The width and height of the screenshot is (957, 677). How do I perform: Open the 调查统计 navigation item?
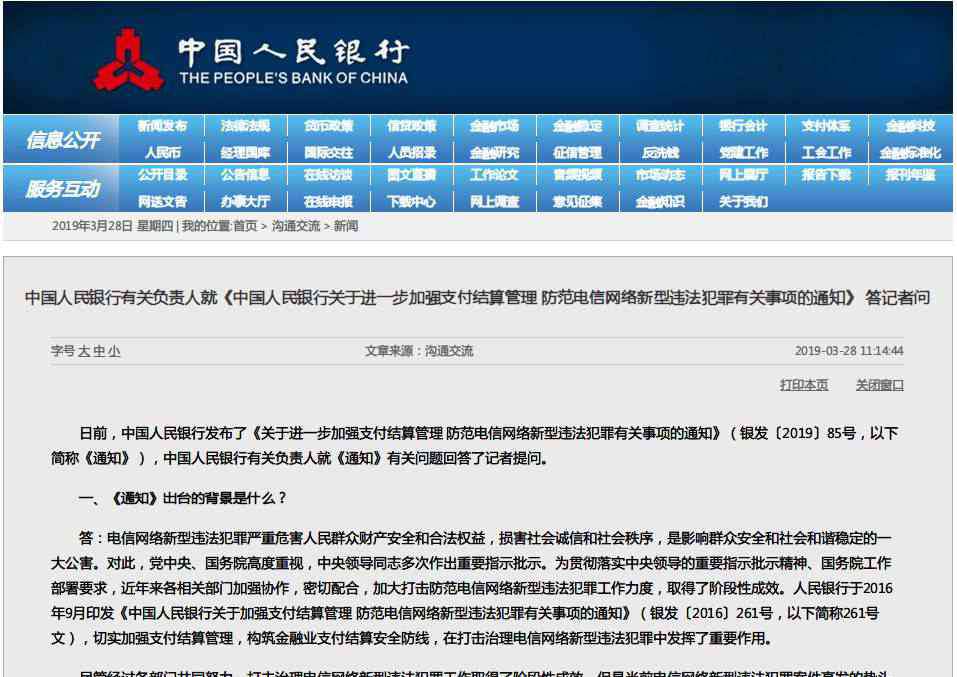660,126
